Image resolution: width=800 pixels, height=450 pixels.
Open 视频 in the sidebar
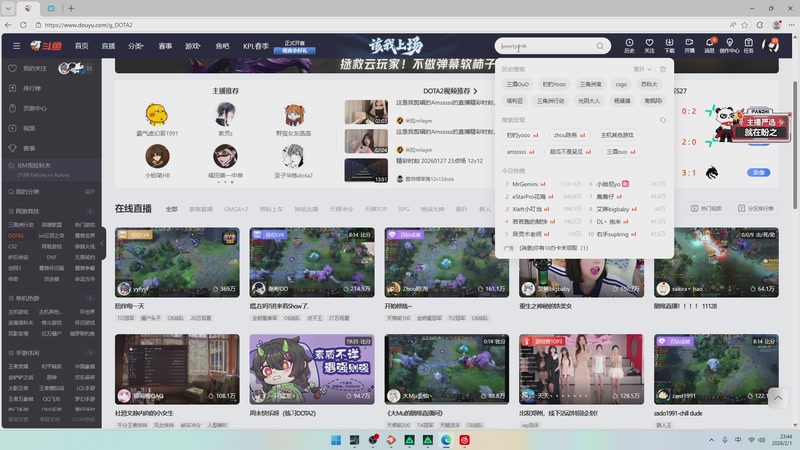pos(29,128)
